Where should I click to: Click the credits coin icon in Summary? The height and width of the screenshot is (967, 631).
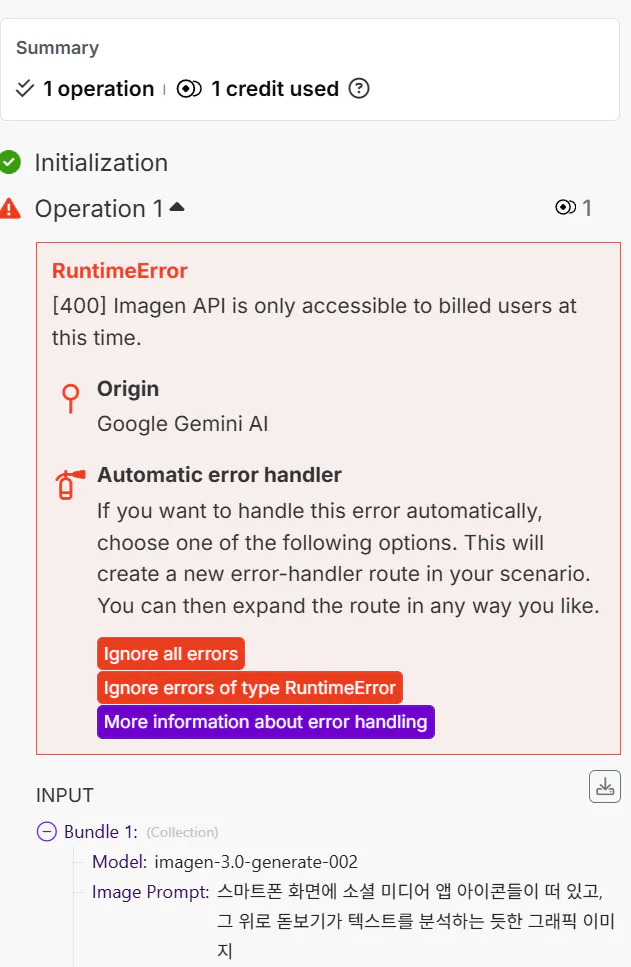click(x=189, y=89)
